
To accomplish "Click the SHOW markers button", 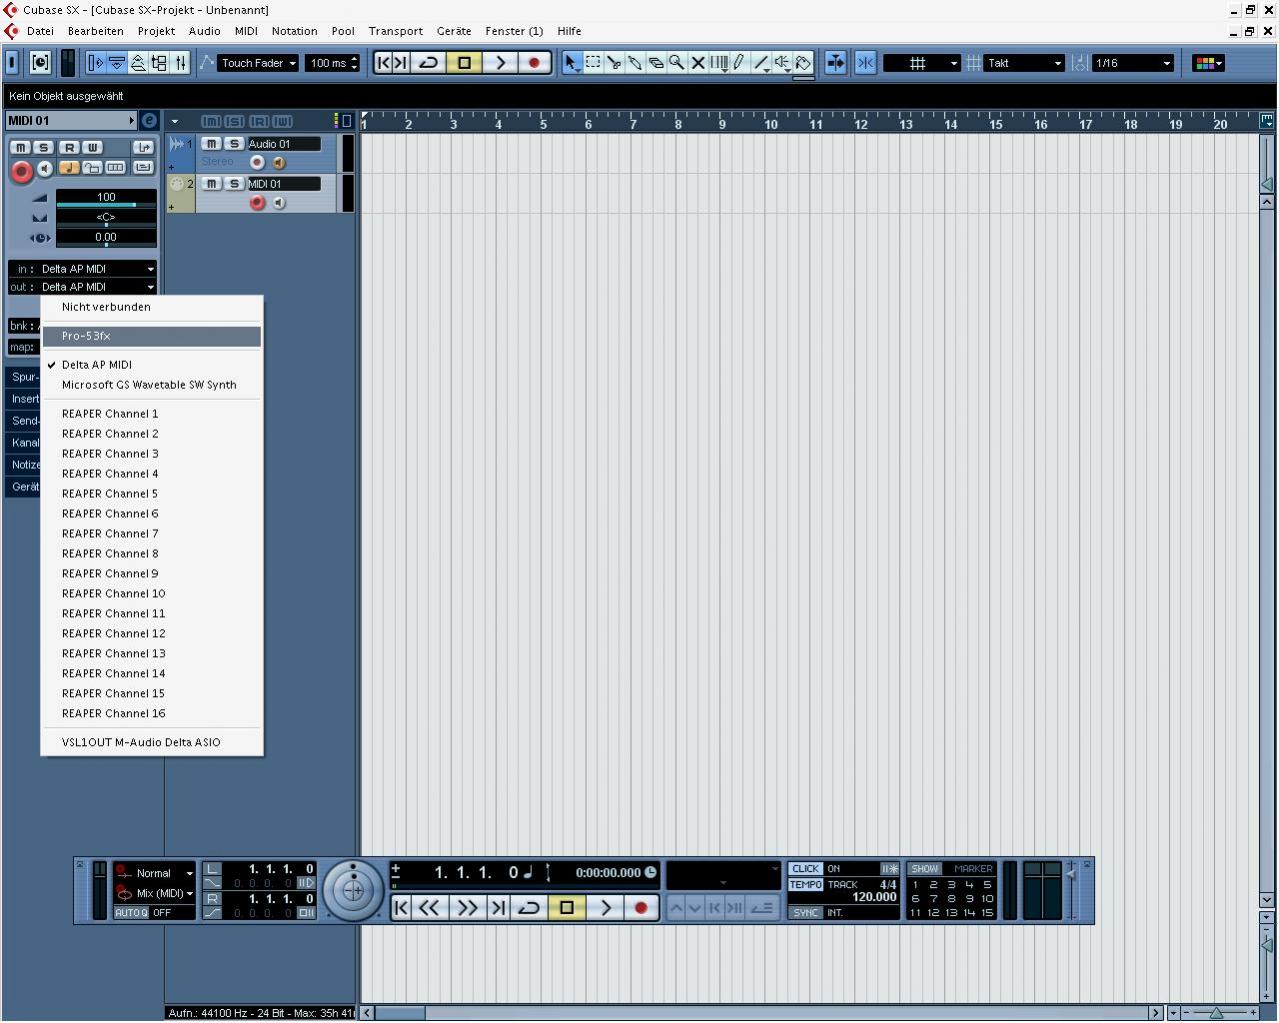I will (x=925, y=869).
